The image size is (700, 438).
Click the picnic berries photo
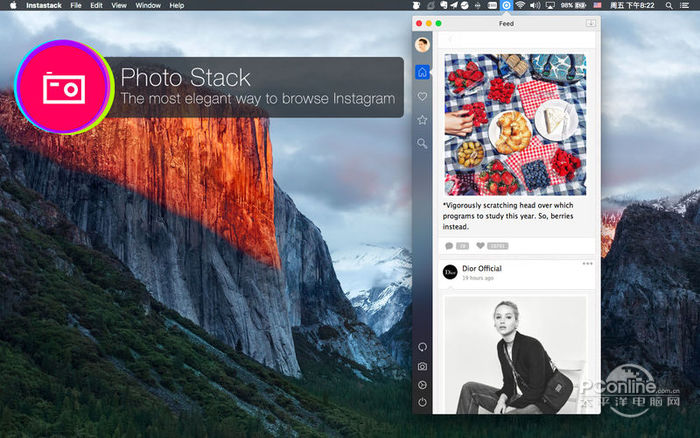pos(515,125)
